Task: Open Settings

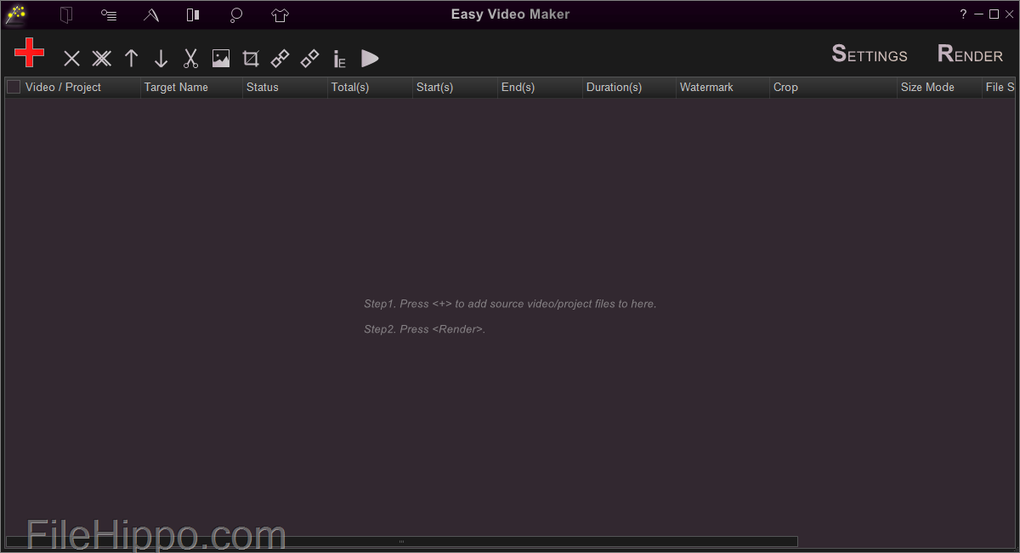Action: (869, 54)
